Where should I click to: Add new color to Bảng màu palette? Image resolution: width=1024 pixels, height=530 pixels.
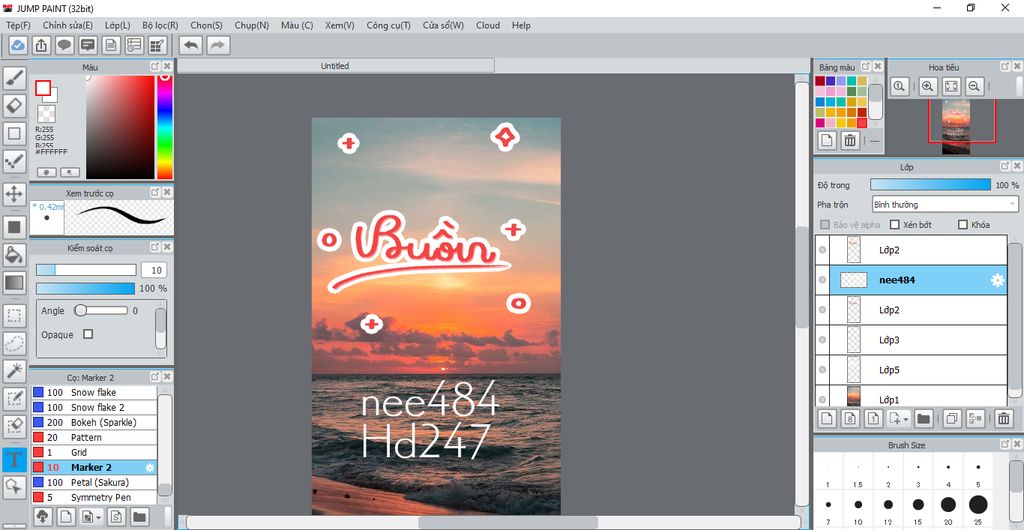click(827, 140)
